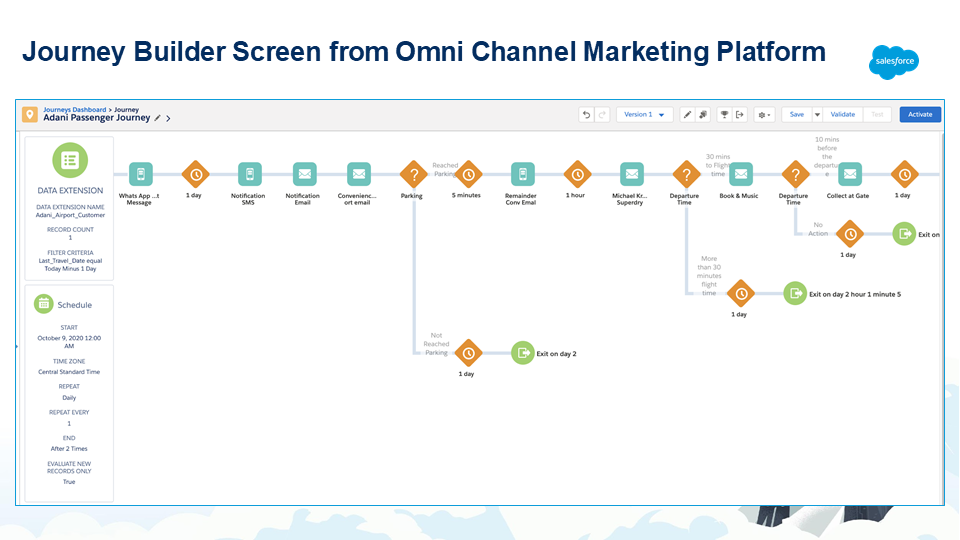Select the Parking decision split
This screenshot has height=540, width=960.
pos(414,174)
